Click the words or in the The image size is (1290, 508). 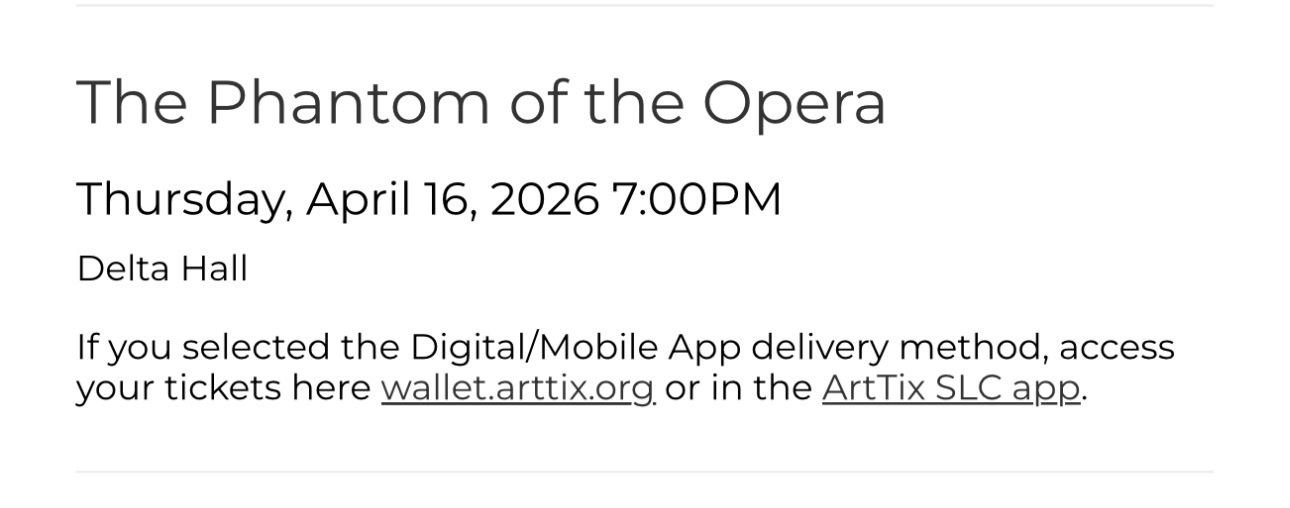point(738,388)
